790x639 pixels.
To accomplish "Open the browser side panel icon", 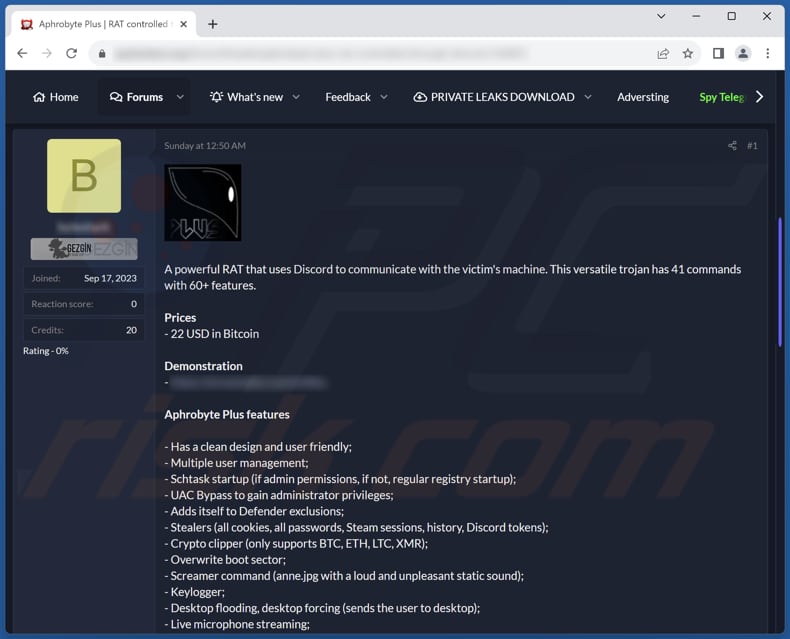I will point(718,53).
